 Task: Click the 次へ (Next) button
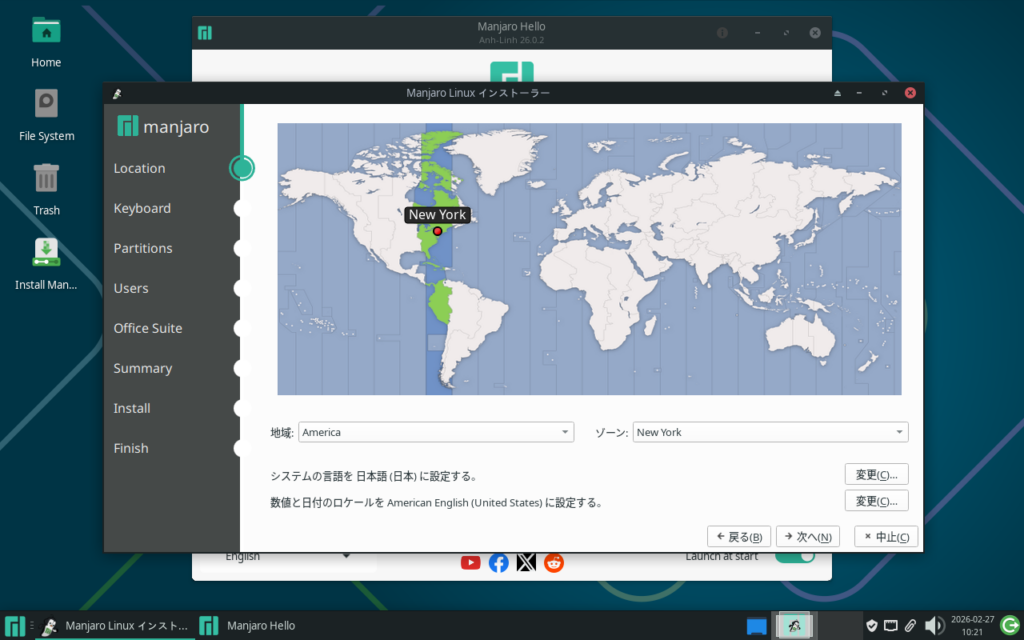808,536
